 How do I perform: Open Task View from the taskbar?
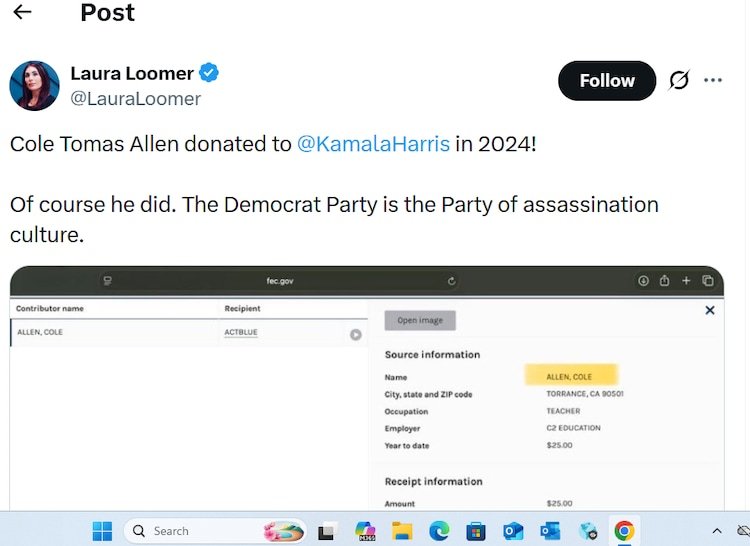(327, 531)
